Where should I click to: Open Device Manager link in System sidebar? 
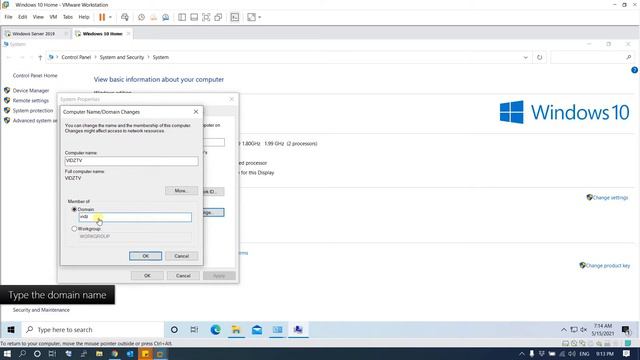pos(31,91)
